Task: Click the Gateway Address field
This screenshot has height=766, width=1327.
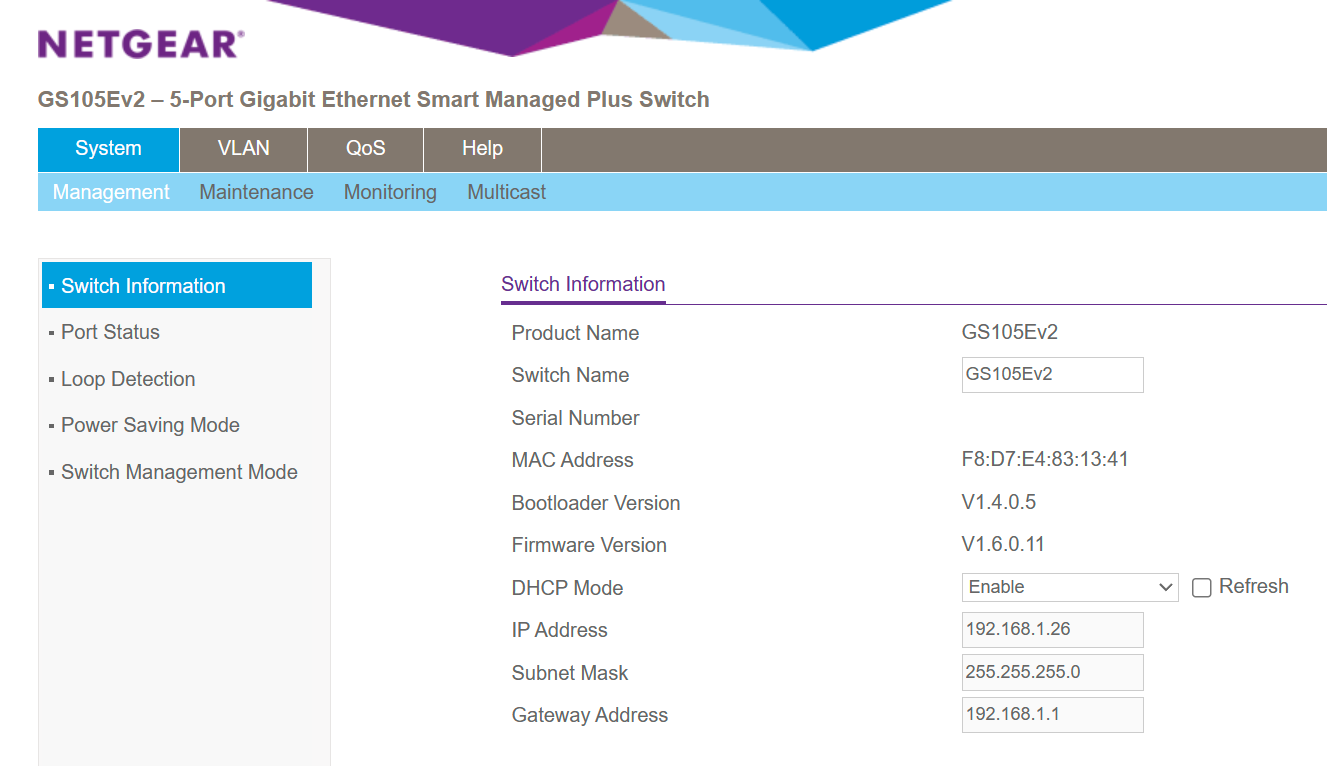Action: click(1052, 715)
